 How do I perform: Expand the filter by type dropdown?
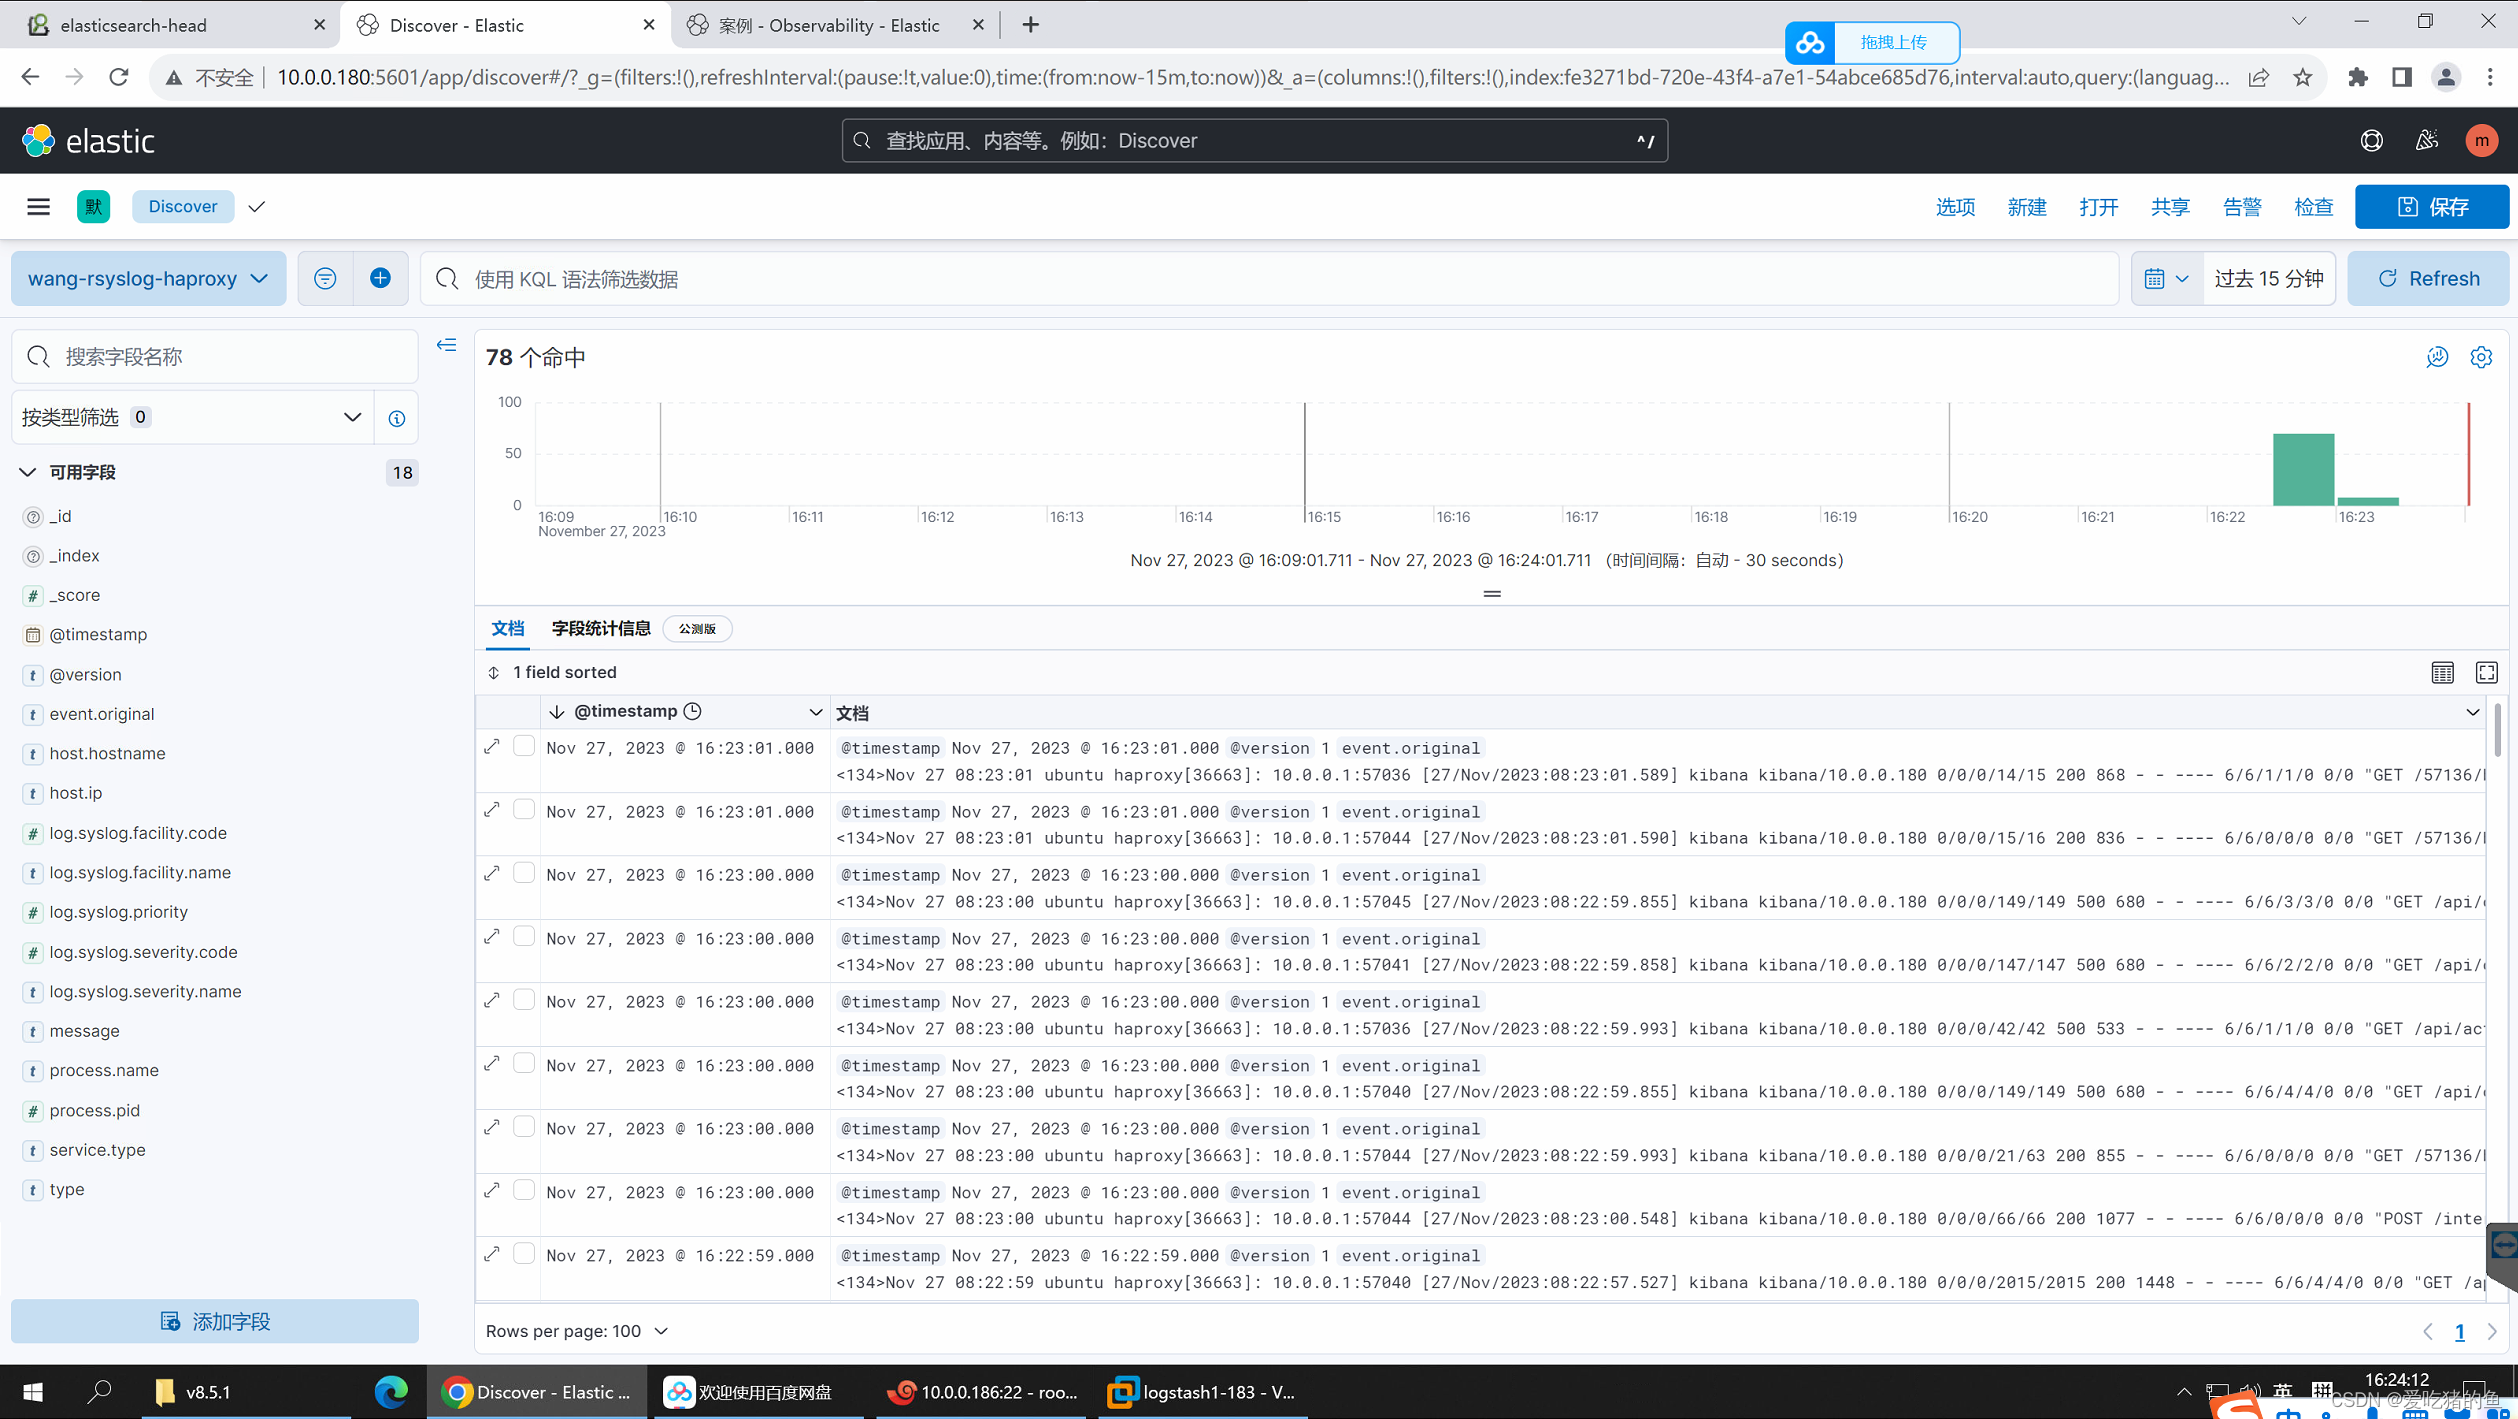click(192, 418)
